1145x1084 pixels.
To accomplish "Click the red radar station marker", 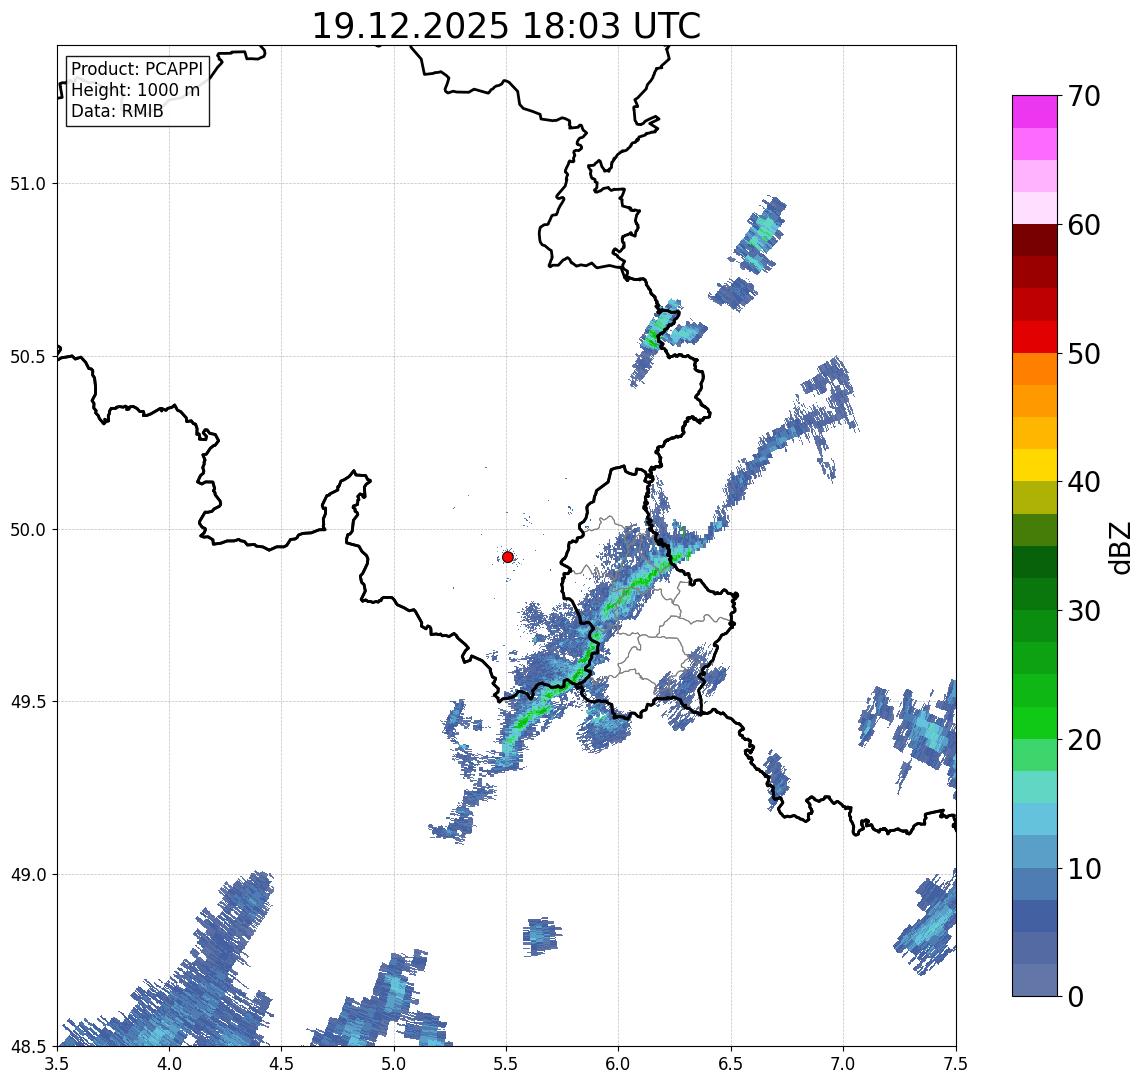I will tap(508, 557).
